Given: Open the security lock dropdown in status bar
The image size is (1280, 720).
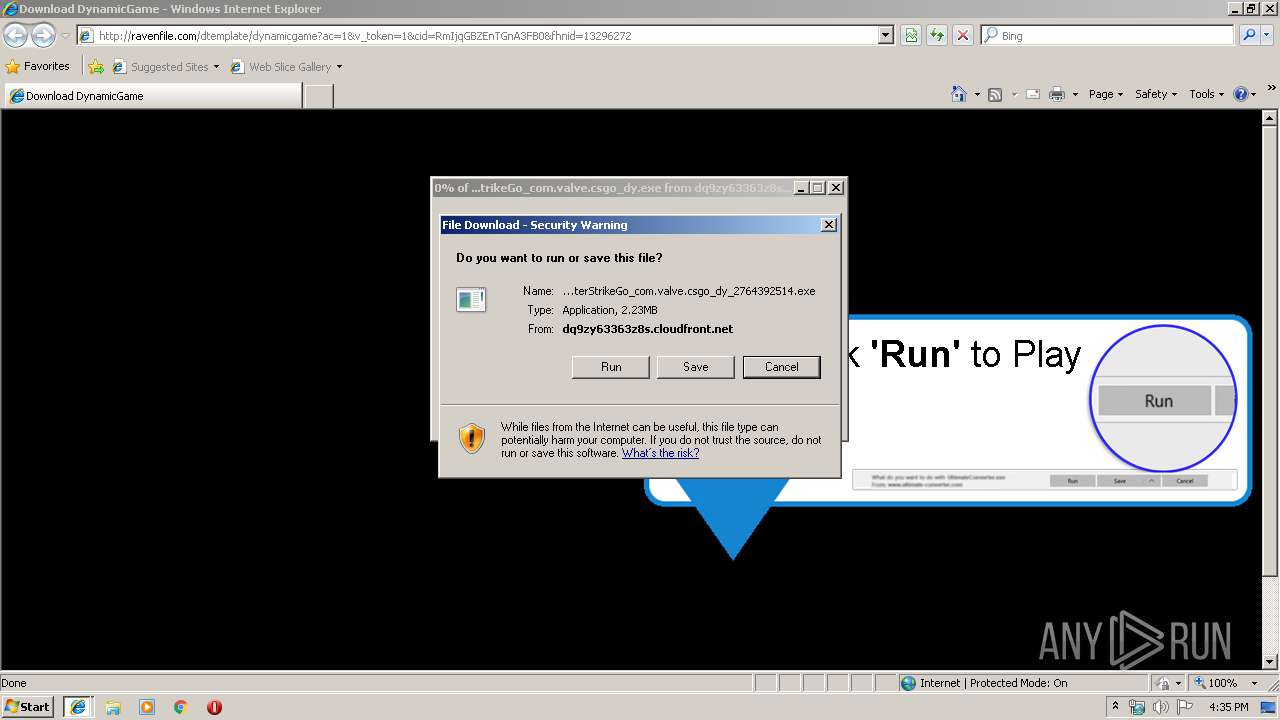Looking at the screenshot, I should tap(1166, 683).
